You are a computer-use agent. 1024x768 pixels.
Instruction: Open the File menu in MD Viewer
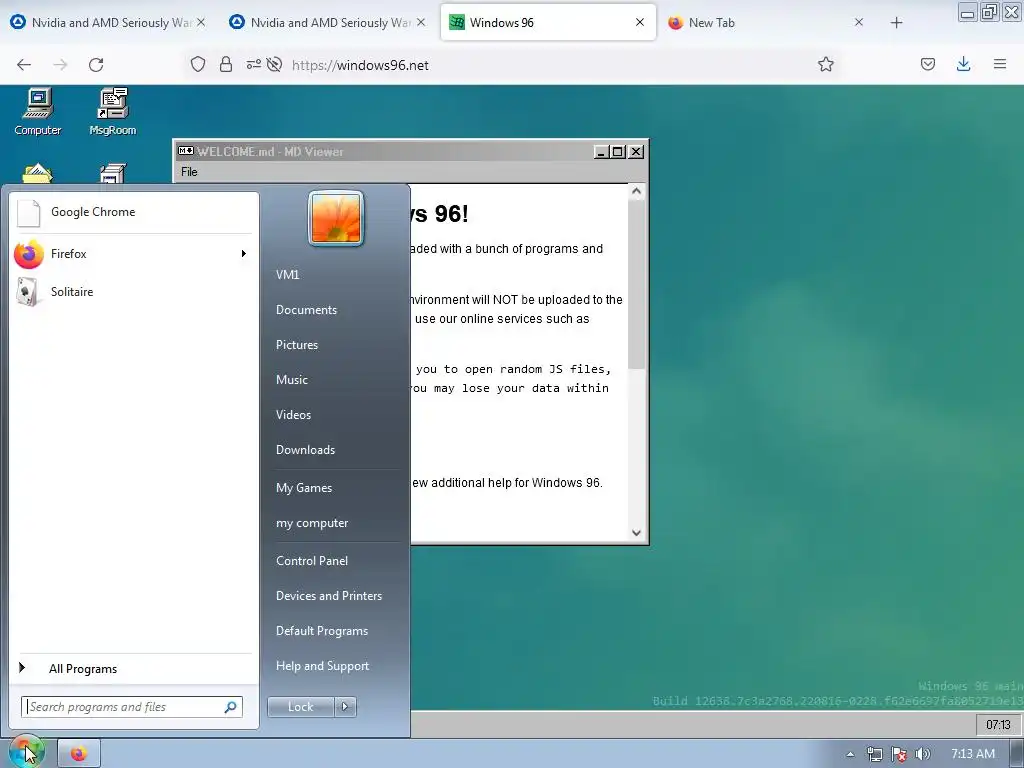tap(189, 172)
